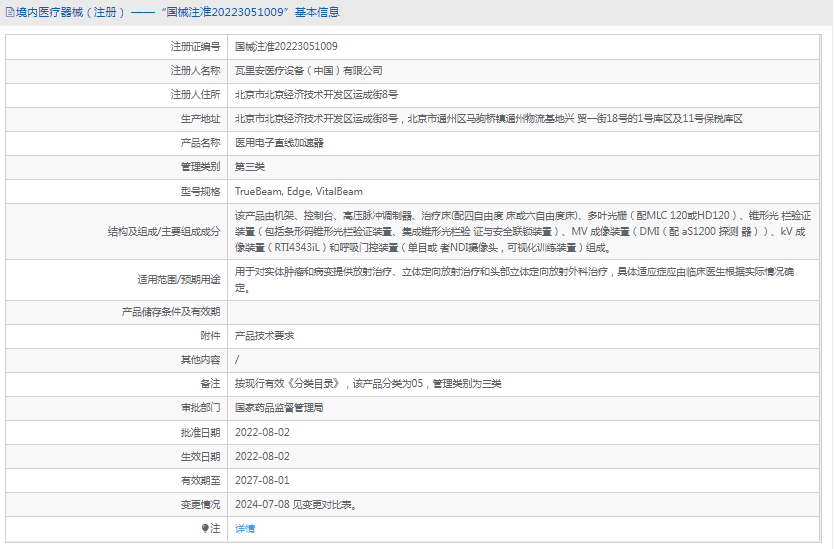Click the 生效日期 value 2022-08-02
The image size is (834, 549).
click(262, 456)
